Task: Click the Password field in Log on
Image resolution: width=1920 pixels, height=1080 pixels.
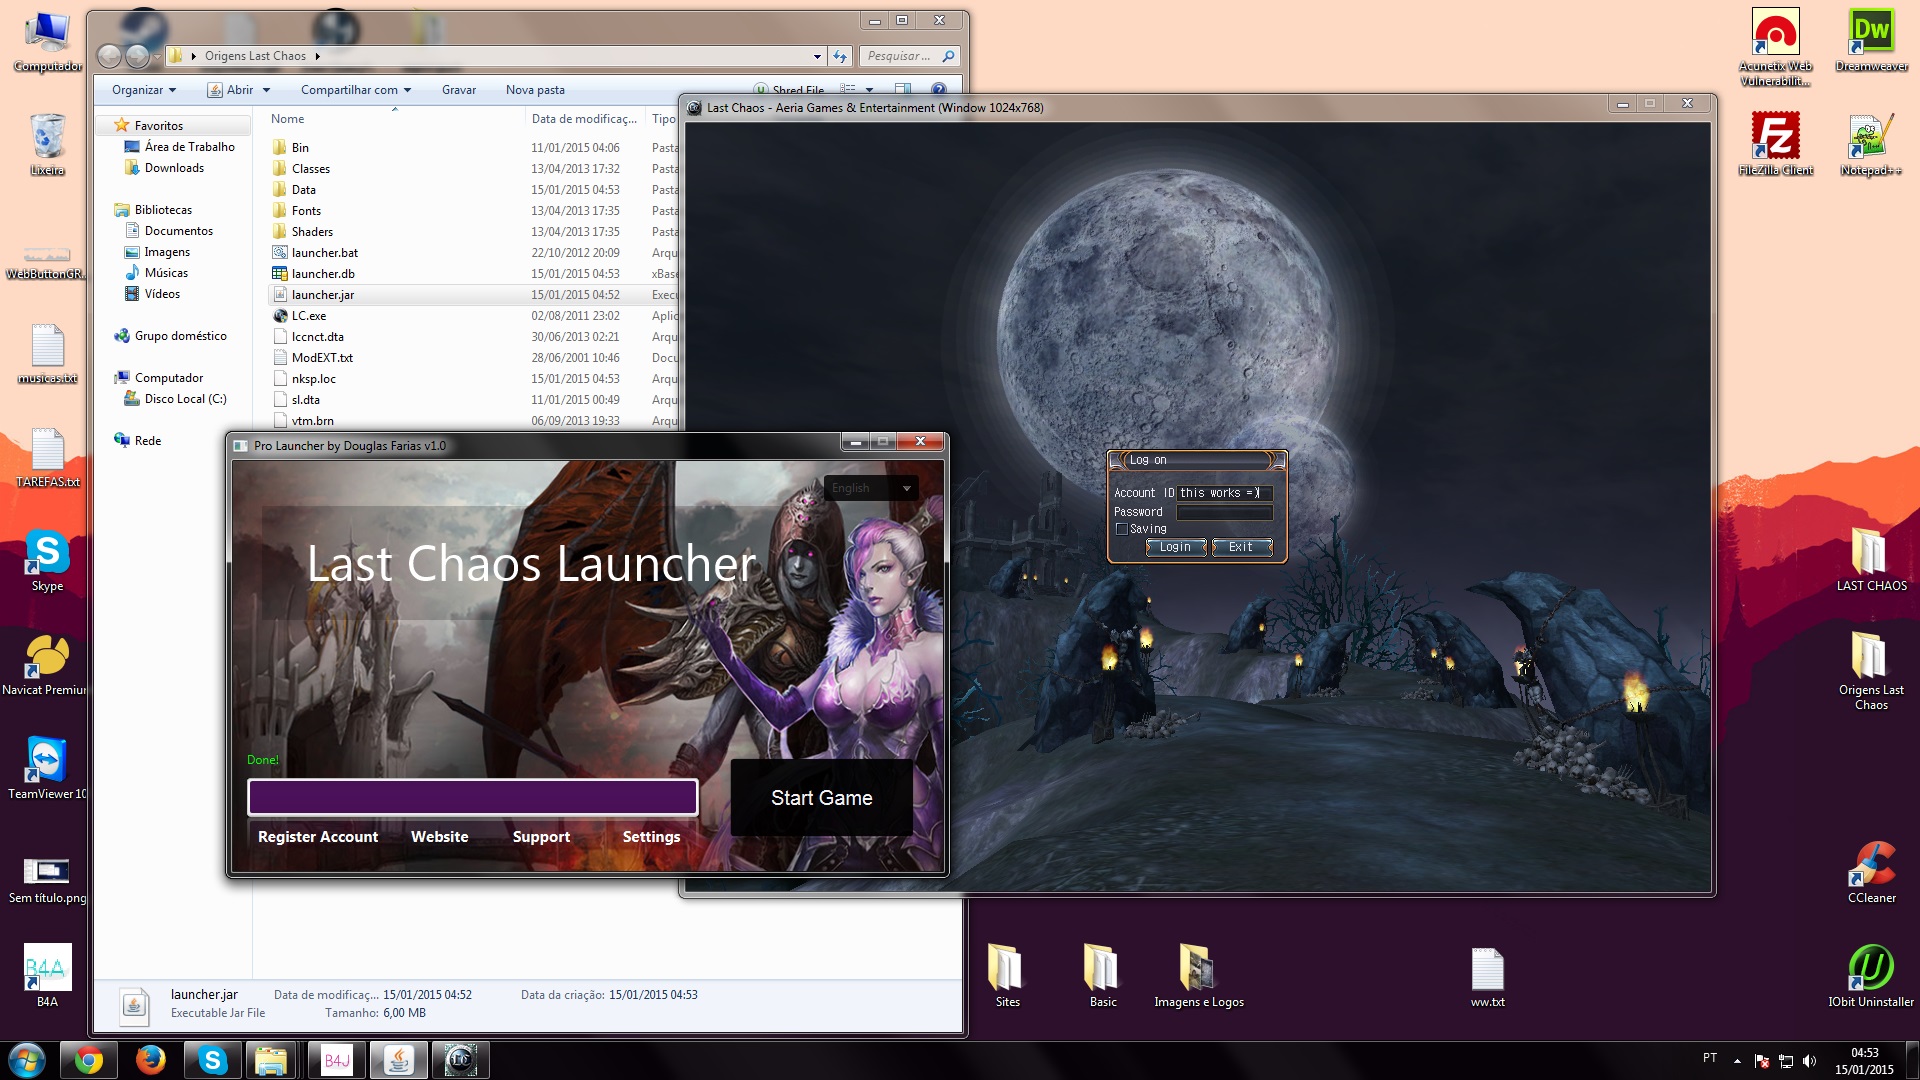Action: [1224, 512]
